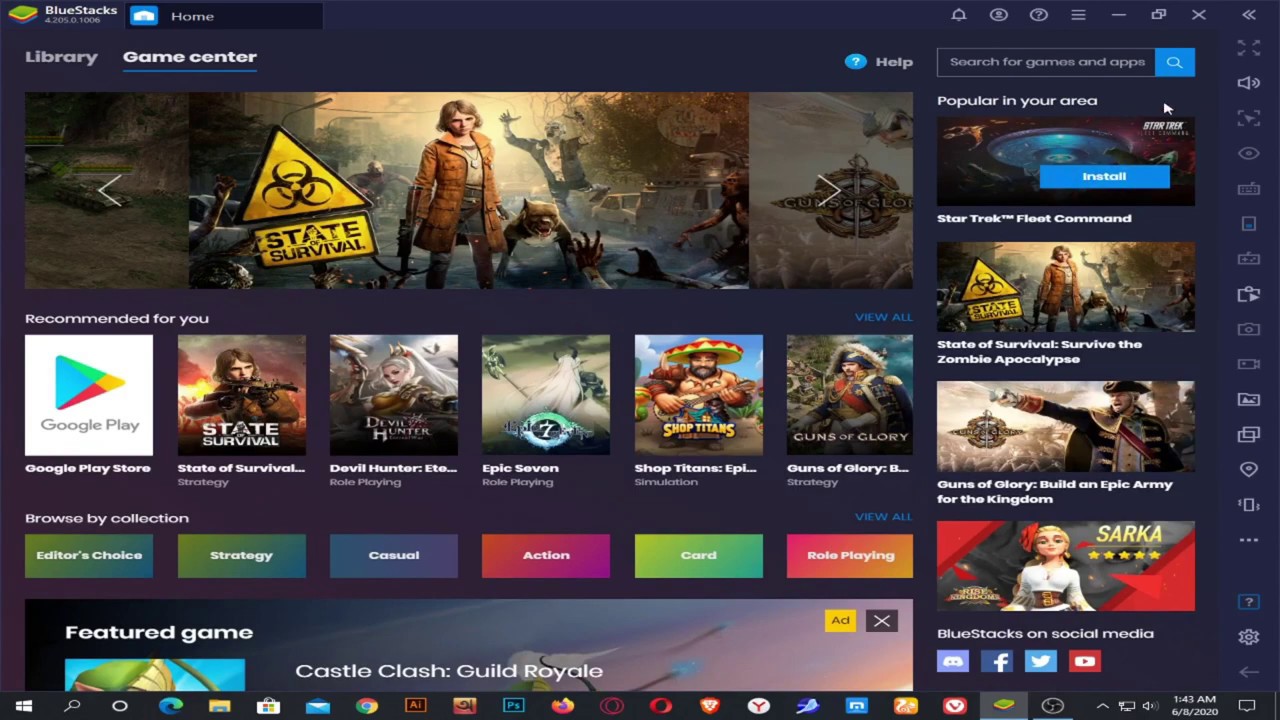Open BlueStacks Facebook page
1280x720 pixels.
click(x=997, y=661)
